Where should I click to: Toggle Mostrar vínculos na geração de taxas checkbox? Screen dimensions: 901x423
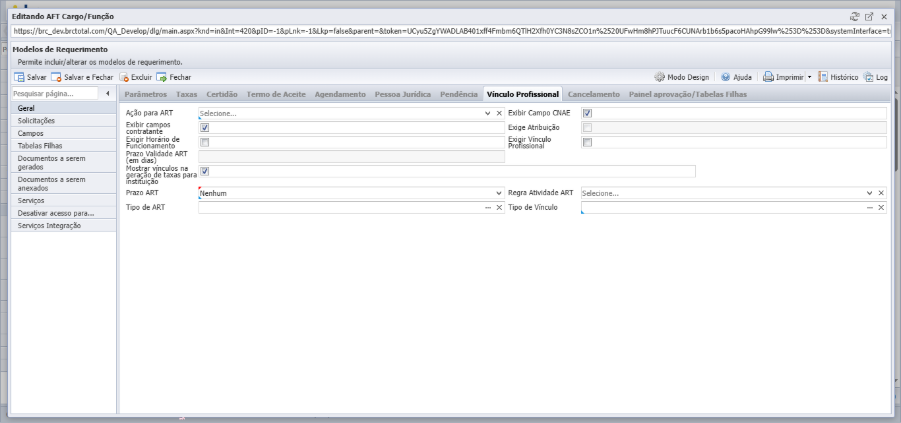[x=205, y=171]
